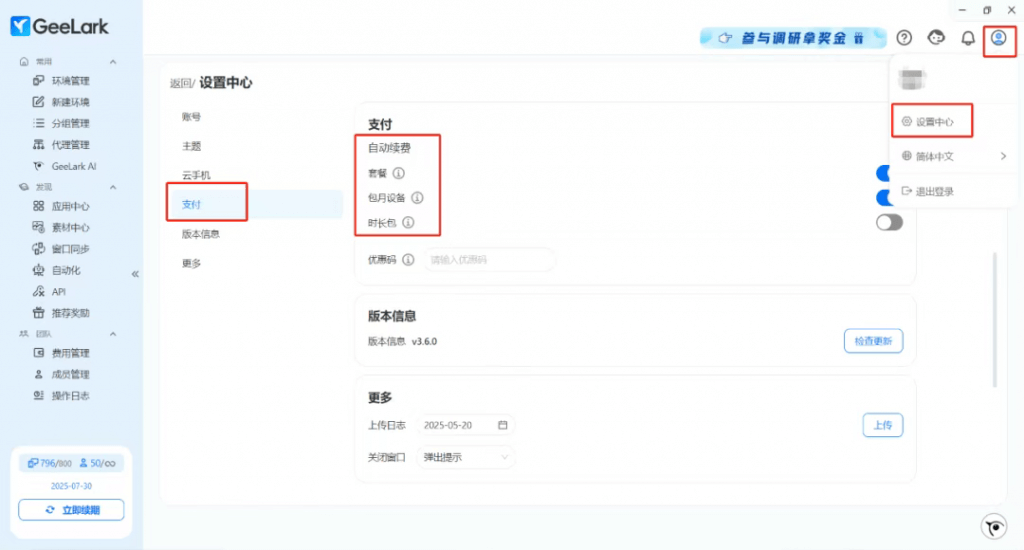Click the 立即续期 renew button
Viewport: 1024px width, 550px height.
(x=71, y=510)
